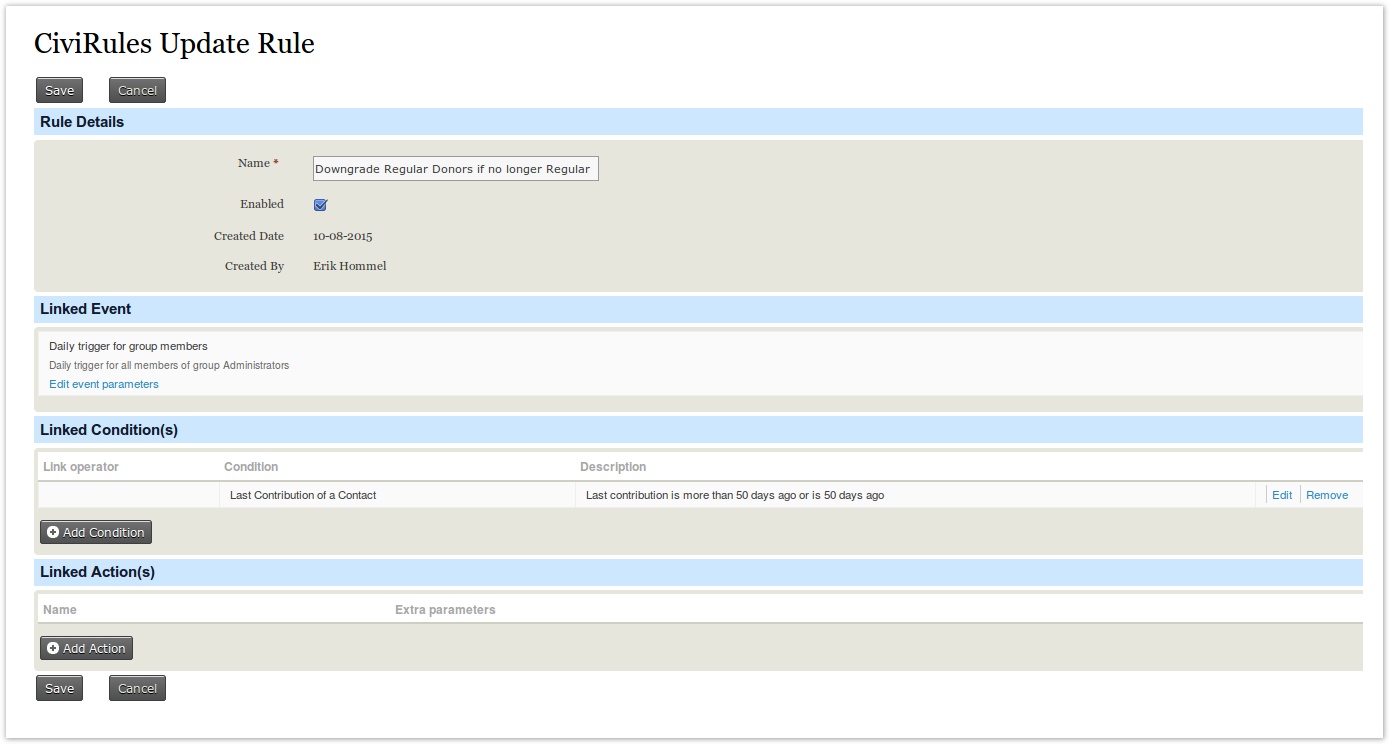
Task: Click the bottom Save button
Action: [x=59, y=688]
